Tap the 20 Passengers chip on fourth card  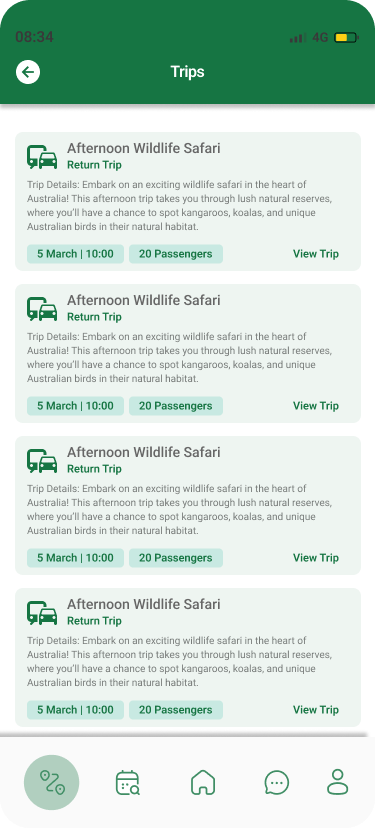coord(176,710)
